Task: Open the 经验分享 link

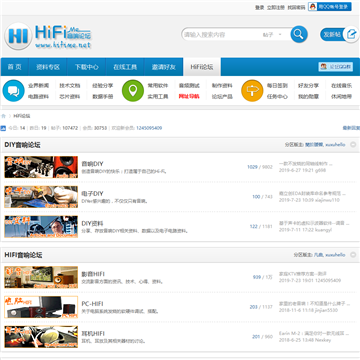Action: point(103,85)
